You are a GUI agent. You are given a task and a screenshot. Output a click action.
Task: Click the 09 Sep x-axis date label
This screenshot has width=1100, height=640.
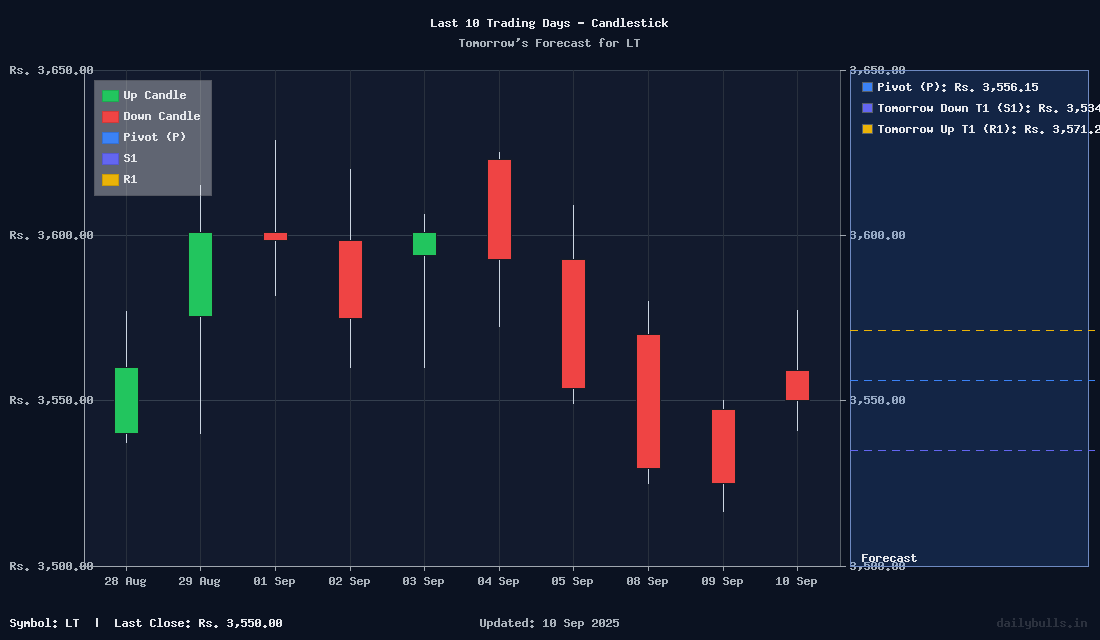click(x=722, y=581)
